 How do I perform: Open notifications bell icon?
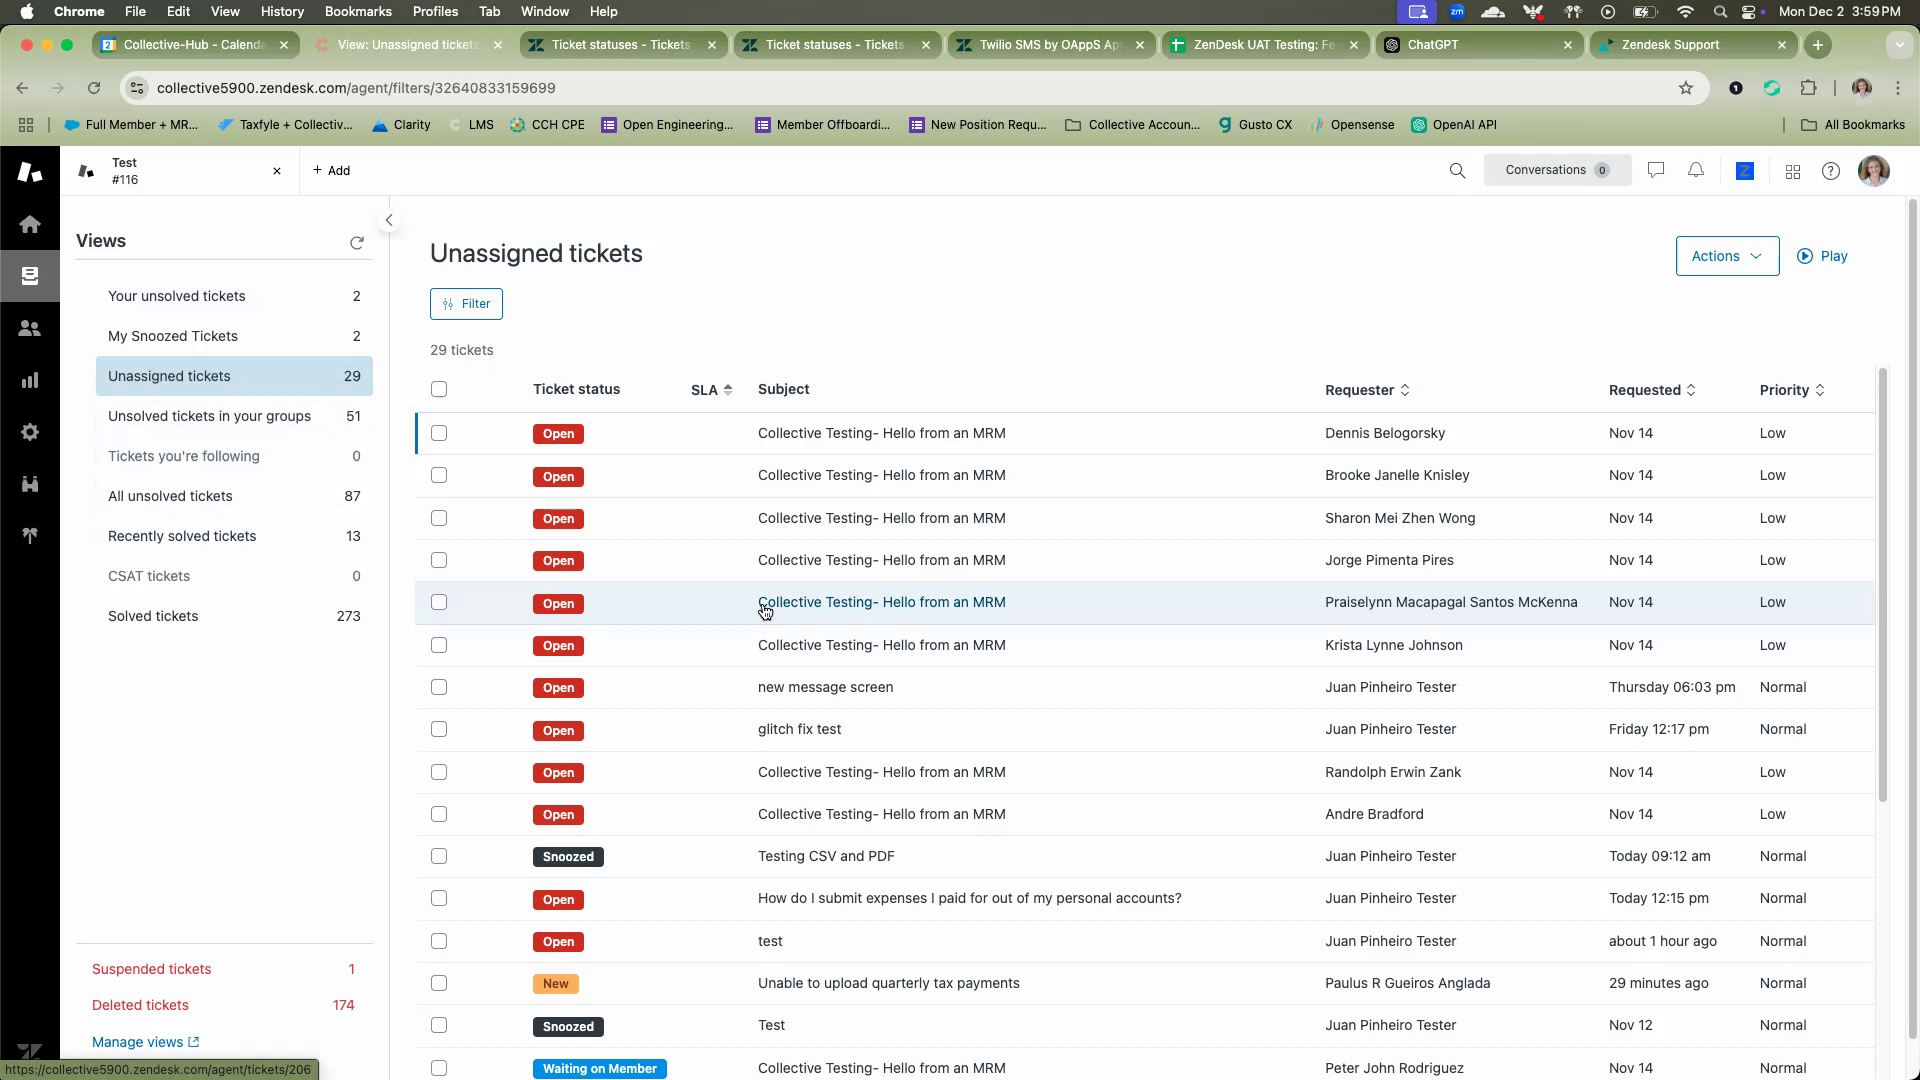(x=1696, y=171)
